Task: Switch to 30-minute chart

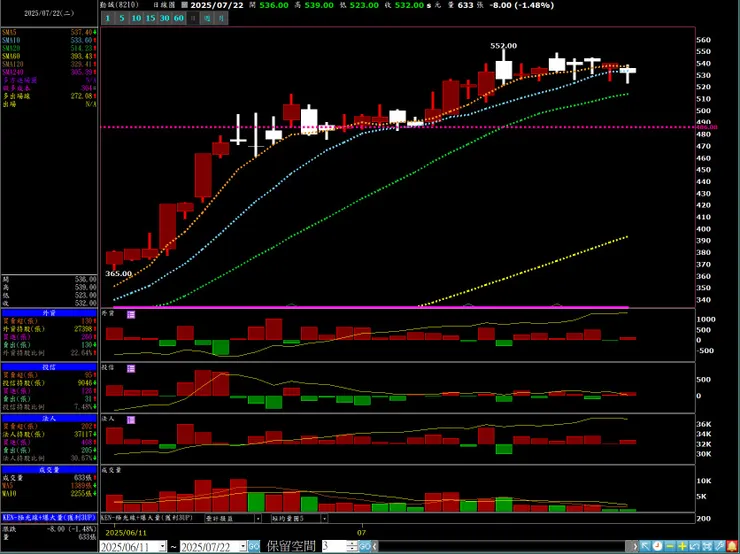Action: tap(164, 18)
